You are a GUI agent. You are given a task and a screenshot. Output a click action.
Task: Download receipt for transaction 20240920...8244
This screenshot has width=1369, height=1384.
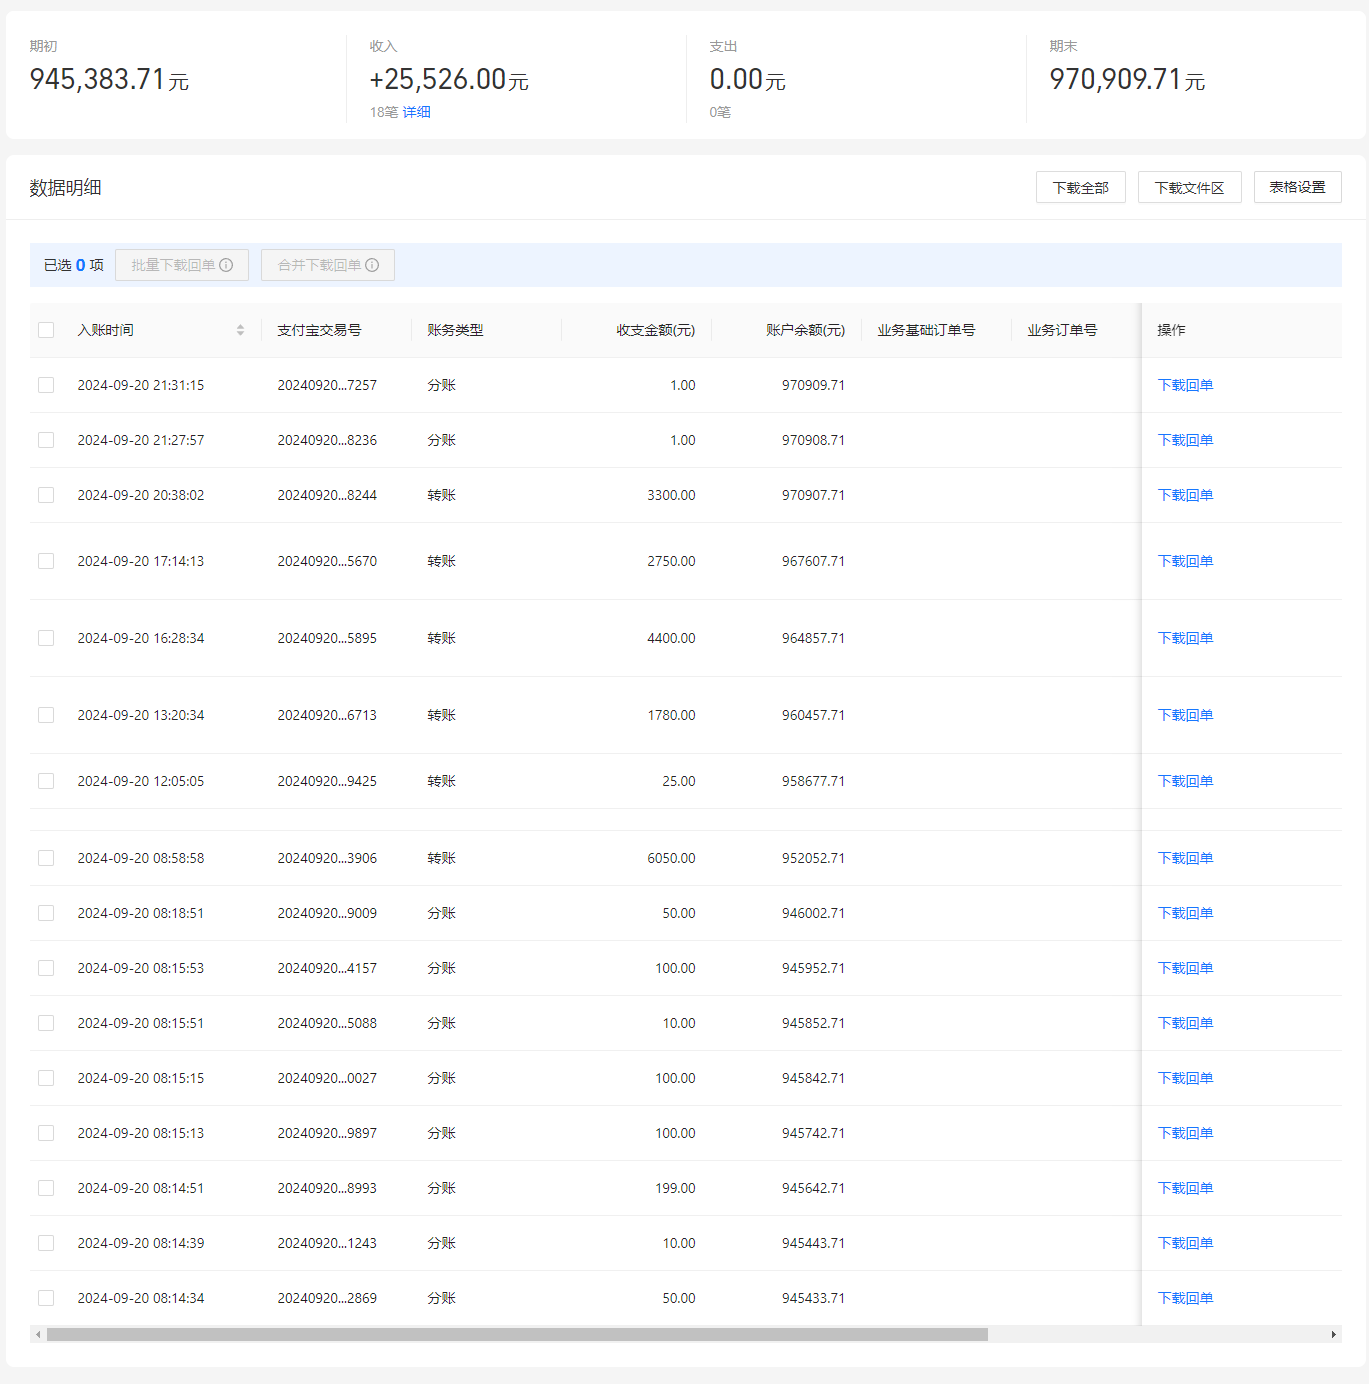pos(1185,495)
